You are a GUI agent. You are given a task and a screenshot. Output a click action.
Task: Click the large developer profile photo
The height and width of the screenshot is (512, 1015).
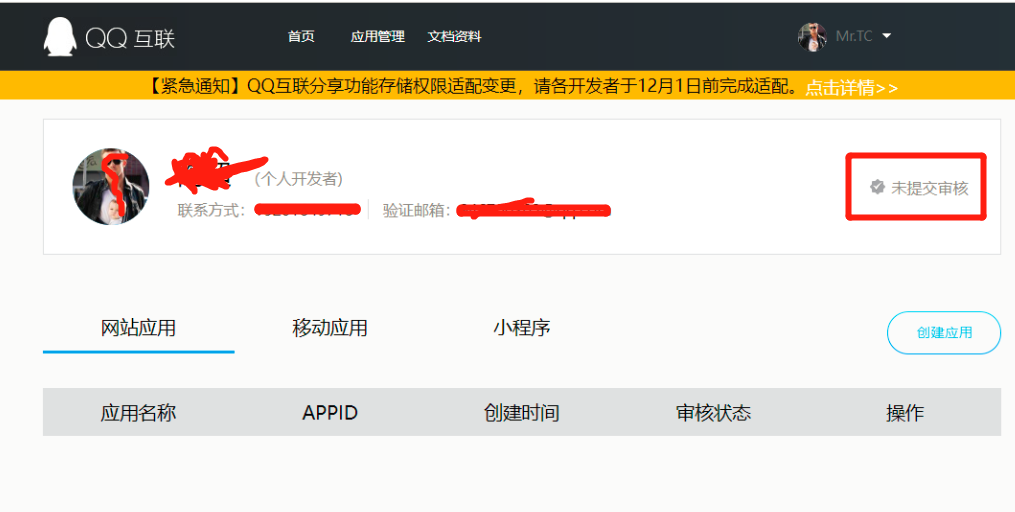click(111, 187)
